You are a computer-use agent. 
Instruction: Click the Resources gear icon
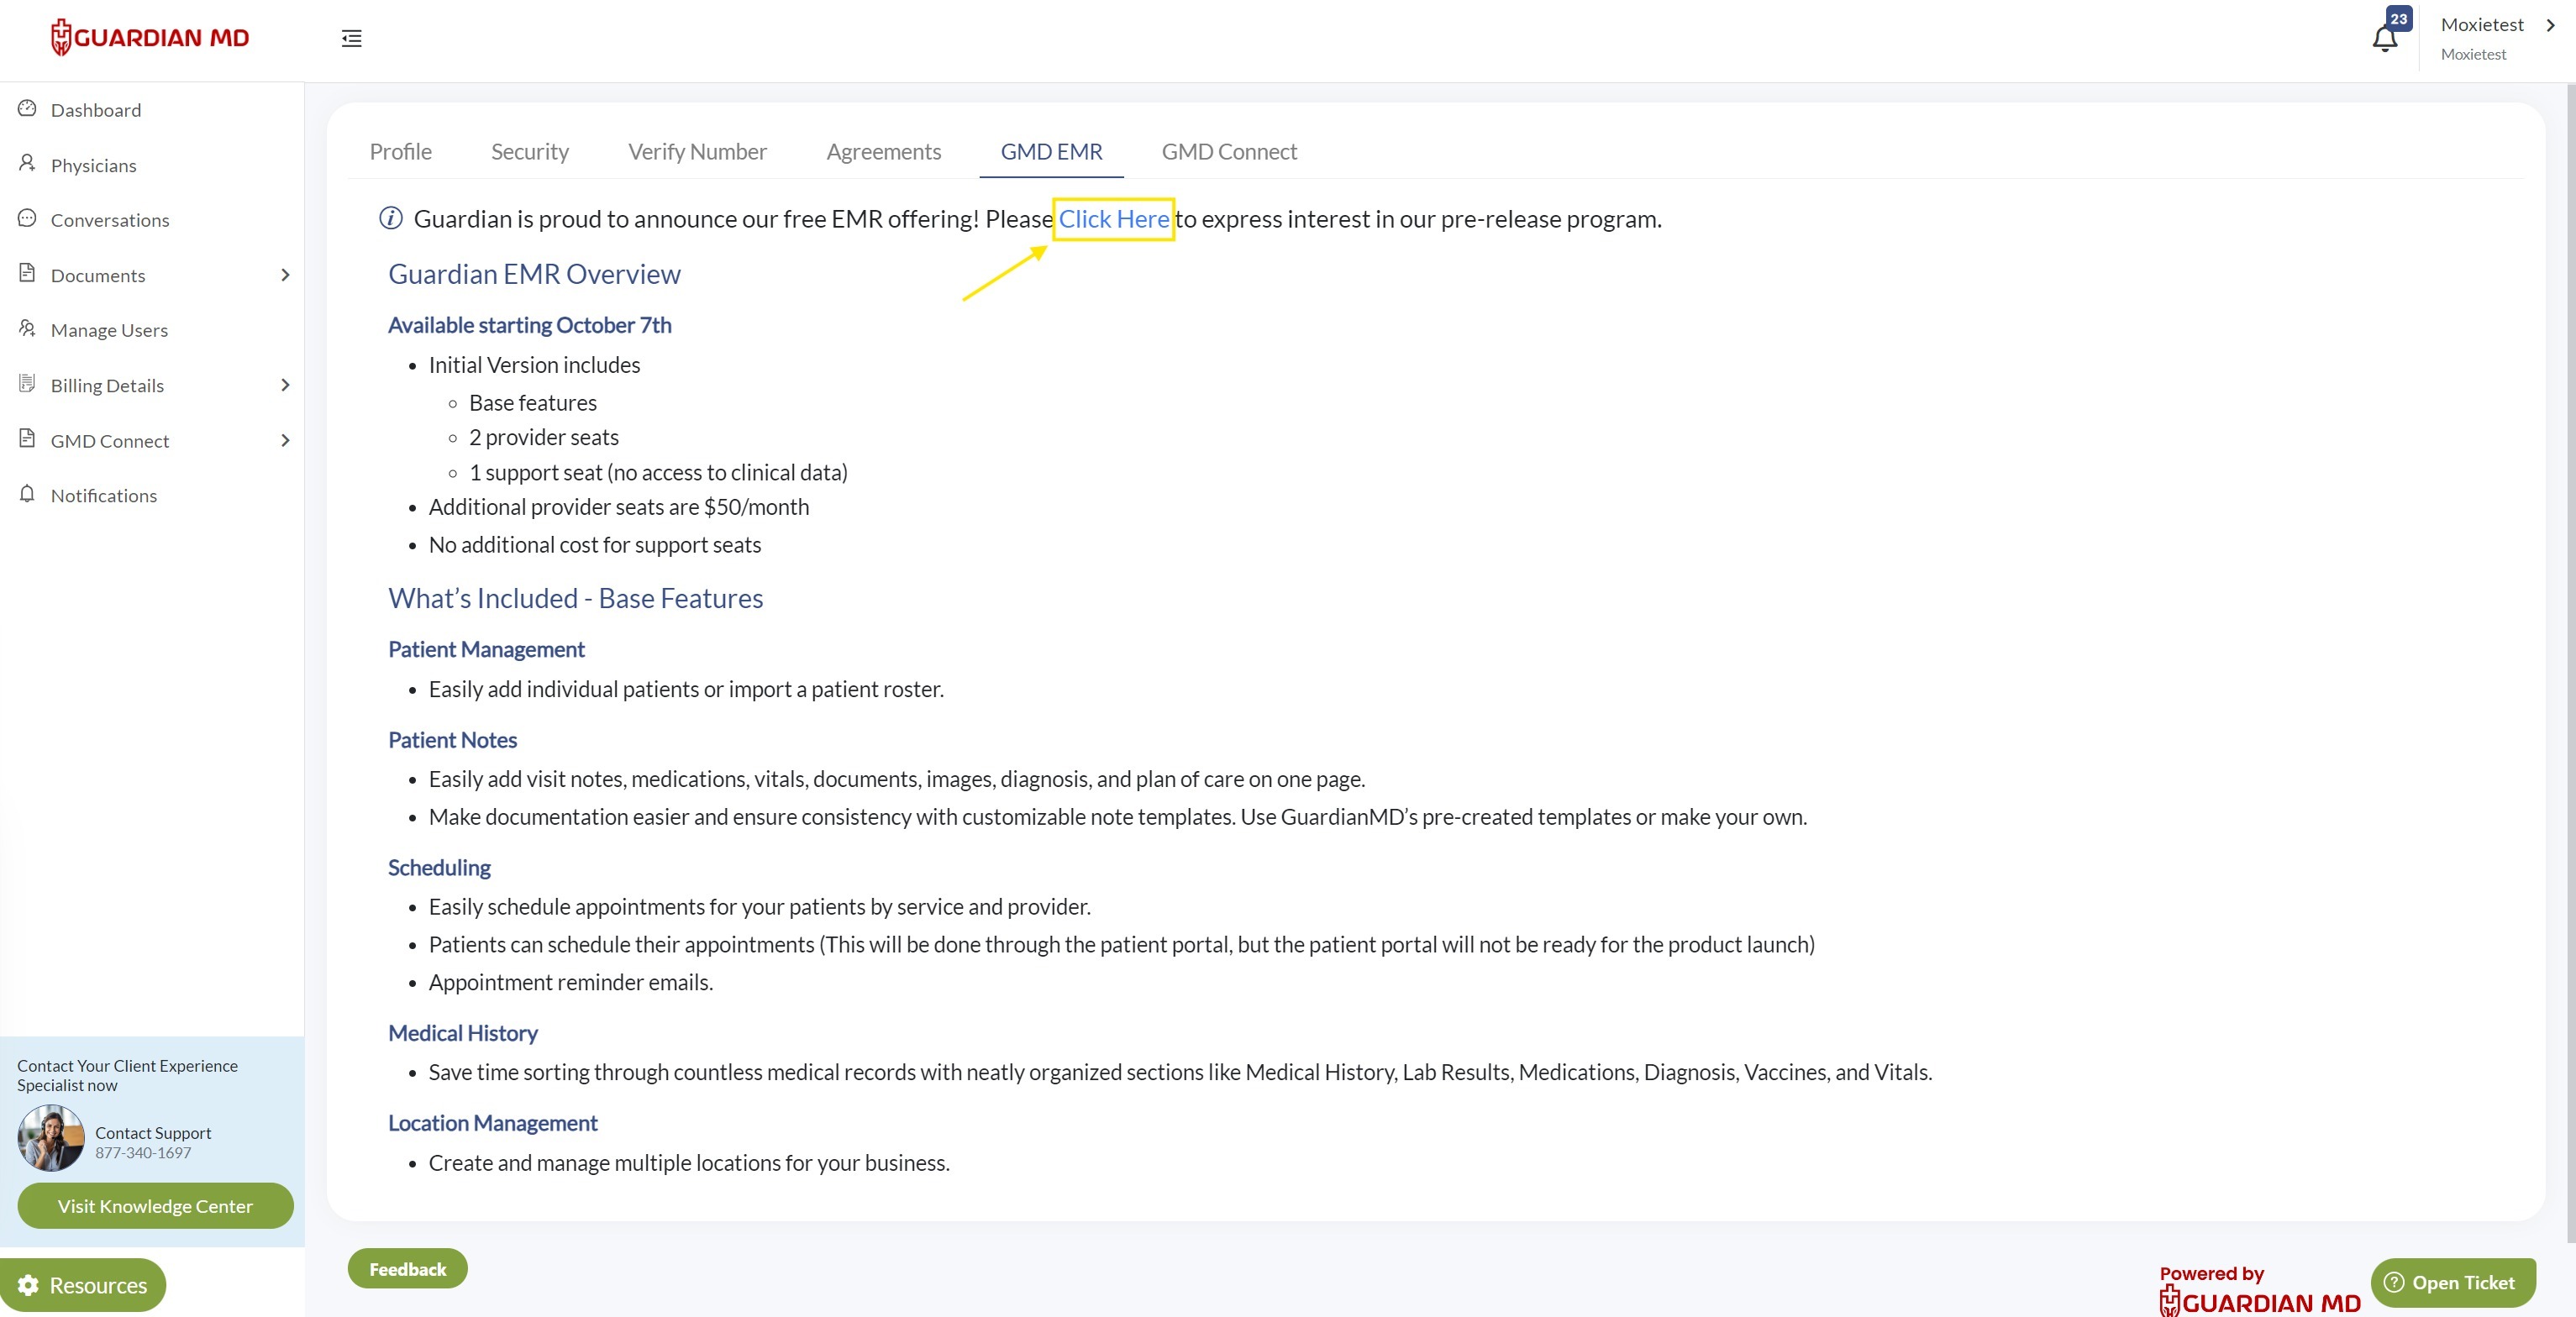coord(28,1285)
